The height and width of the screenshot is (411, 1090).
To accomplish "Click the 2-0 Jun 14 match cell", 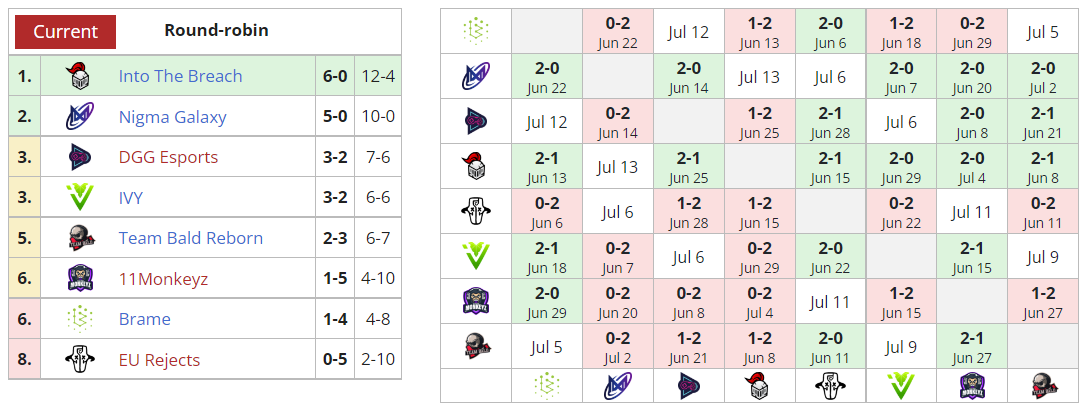I will click(x=688, y=77).
